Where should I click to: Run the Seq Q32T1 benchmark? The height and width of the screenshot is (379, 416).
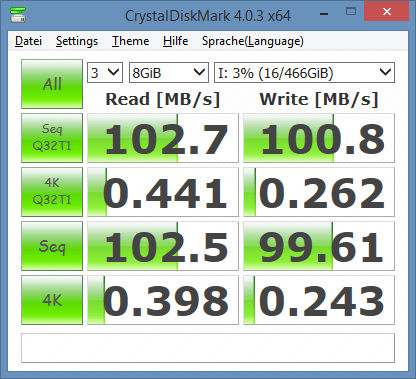(52, 138)
